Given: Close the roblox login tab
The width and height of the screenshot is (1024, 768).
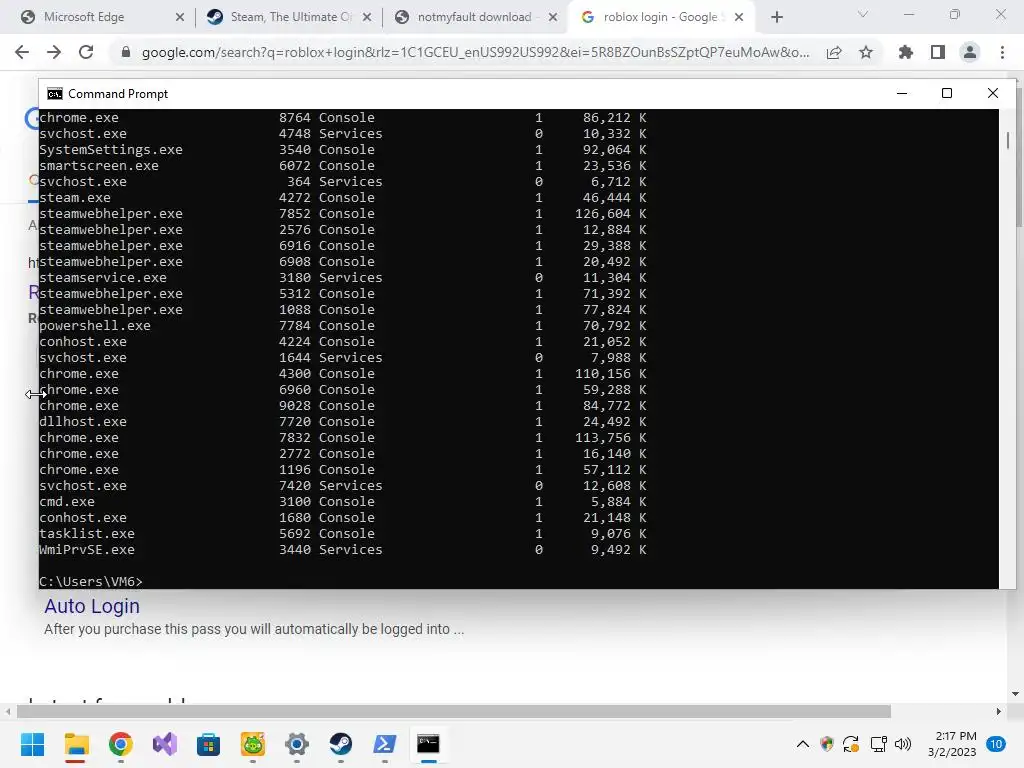Looking at the screenshot, I should [739, 17].
